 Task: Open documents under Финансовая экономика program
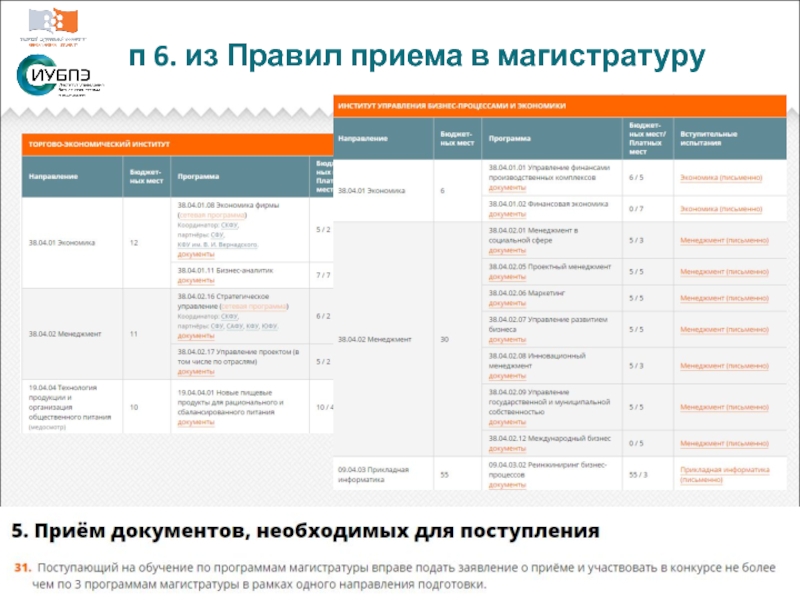pos(507,214)
